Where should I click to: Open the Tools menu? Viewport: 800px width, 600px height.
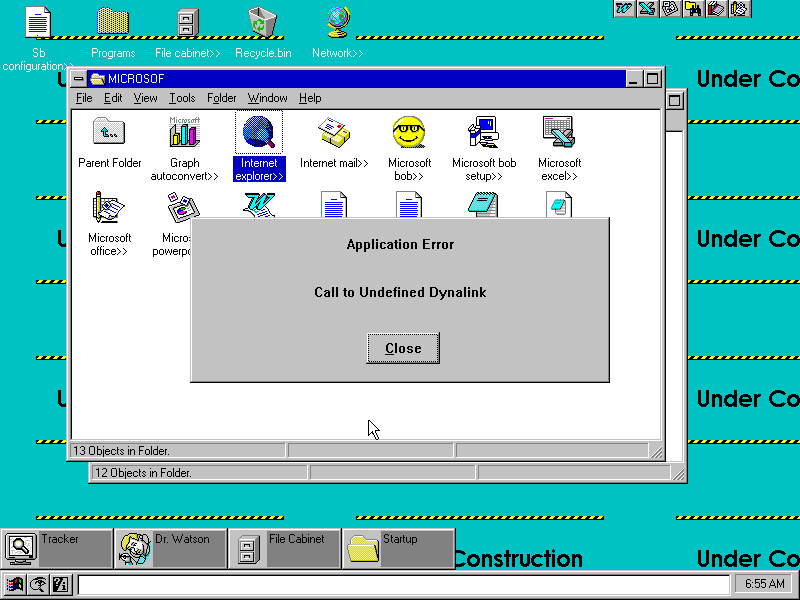click(x=182, y=98)
